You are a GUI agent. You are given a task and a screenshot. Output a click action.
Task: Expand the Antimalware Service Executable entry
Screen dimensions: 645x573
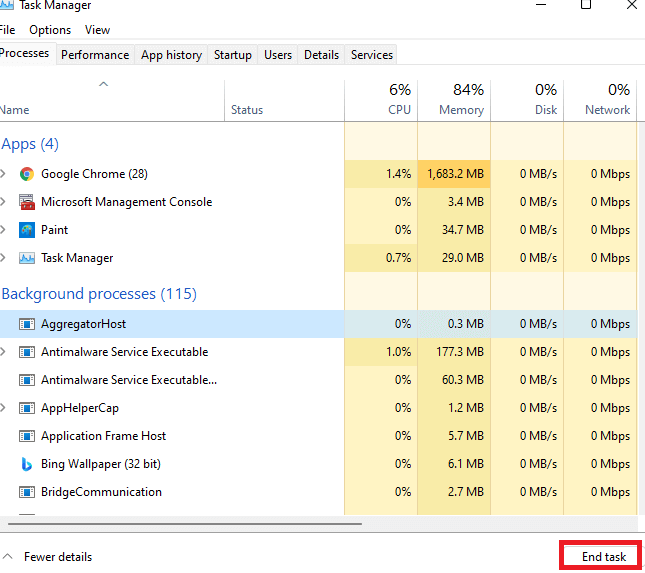click(x=4, y=352)
